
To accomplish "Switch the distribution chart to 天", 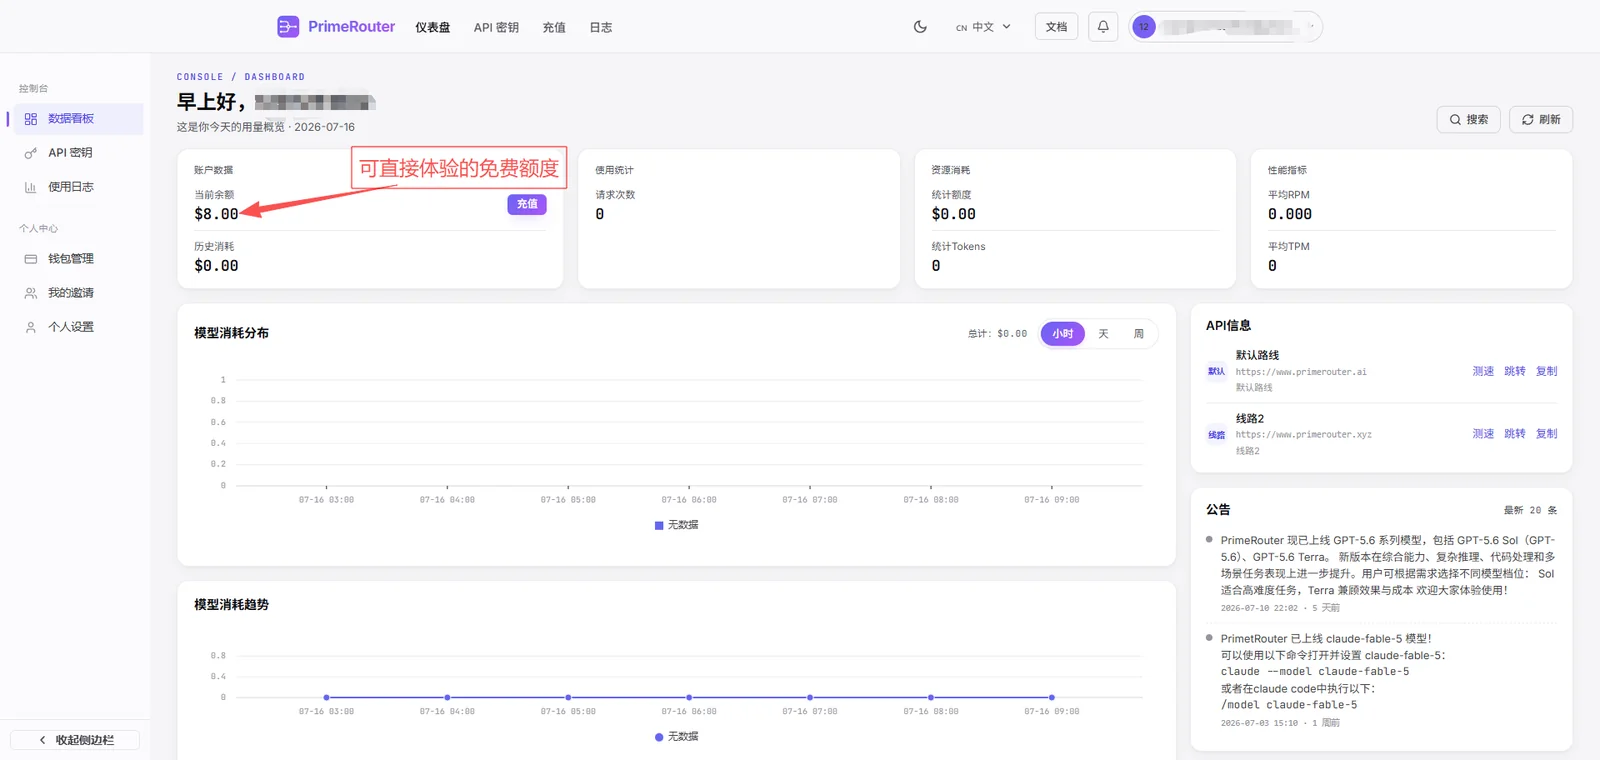I will tap(1103, 334).
